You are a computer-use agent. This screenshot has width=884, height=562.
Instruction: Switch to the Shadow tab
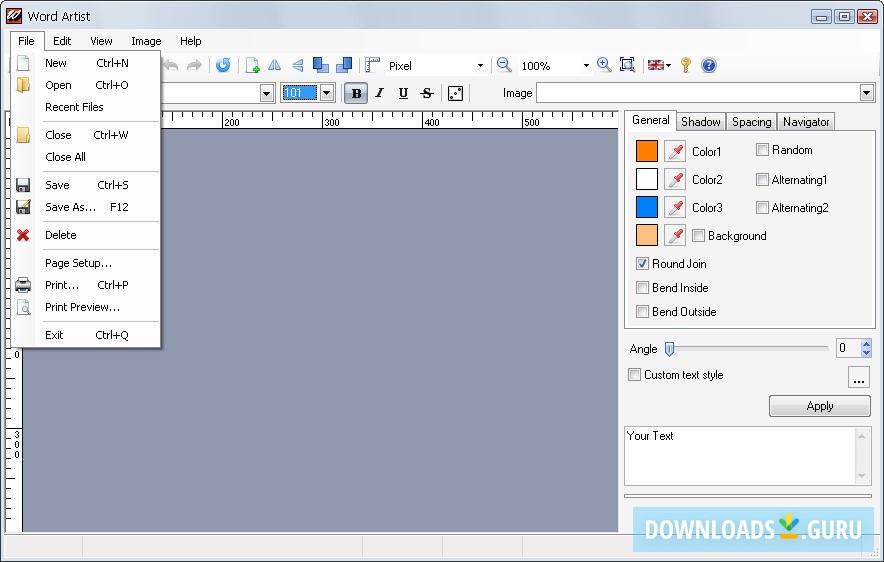(701, 122)
